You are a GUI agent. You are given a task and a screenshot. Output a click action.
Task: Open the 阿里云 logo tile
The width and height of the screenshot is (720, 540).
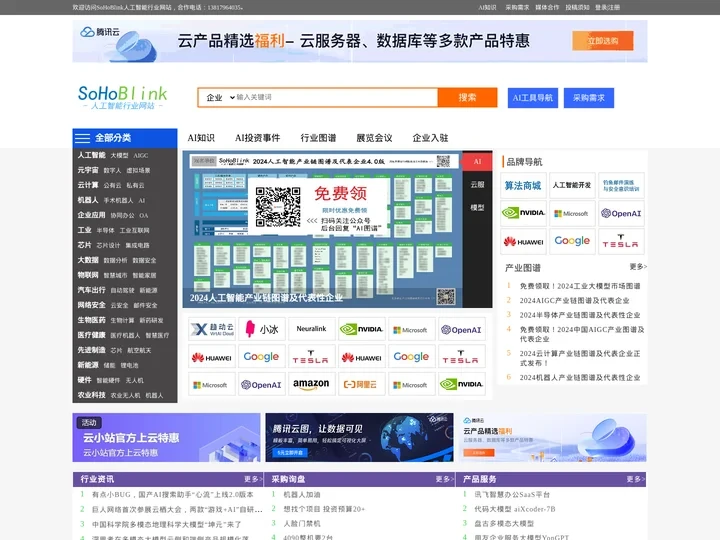click(x=361, y=384)
